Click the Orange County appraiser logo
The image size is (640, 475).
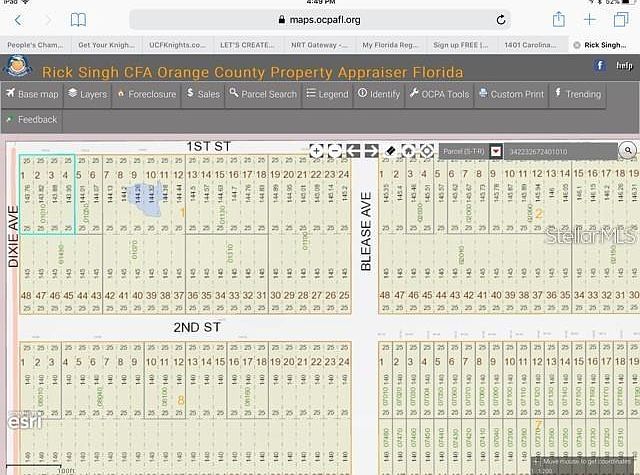coord(18,67)
